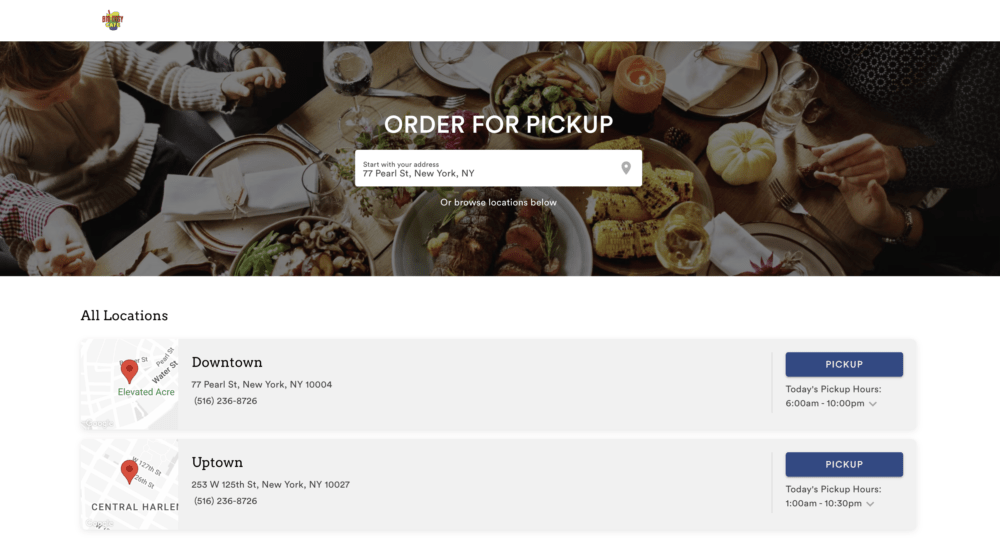1000x551 pixels.
Task: Open the Downtown location map thumbnail
Action: pyautogui.click(x=129, y=384)
